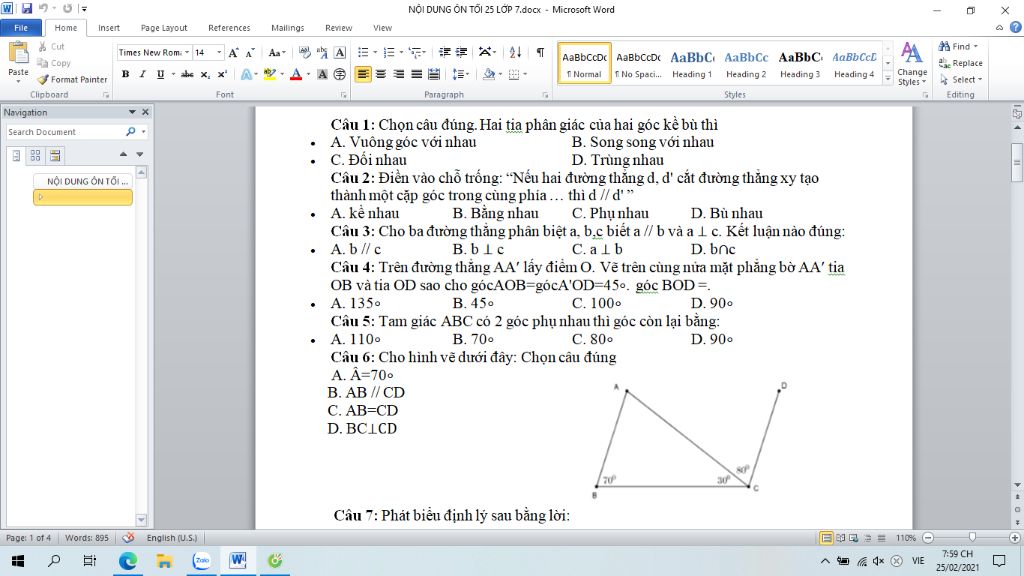Decrease paragraph indent

click(445, 52)
